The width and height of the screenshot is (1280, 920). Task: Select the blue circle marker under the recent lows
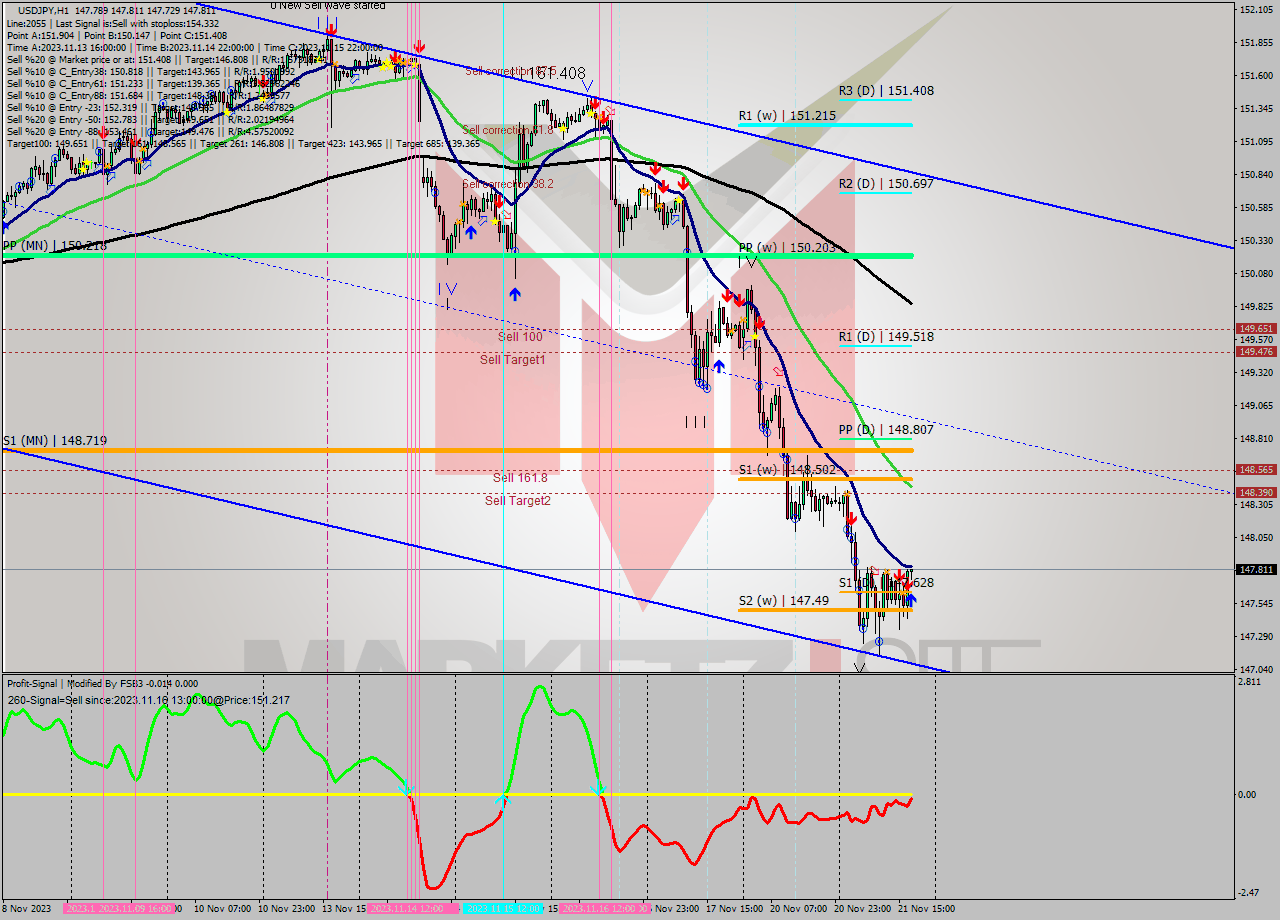click(879, 641)
